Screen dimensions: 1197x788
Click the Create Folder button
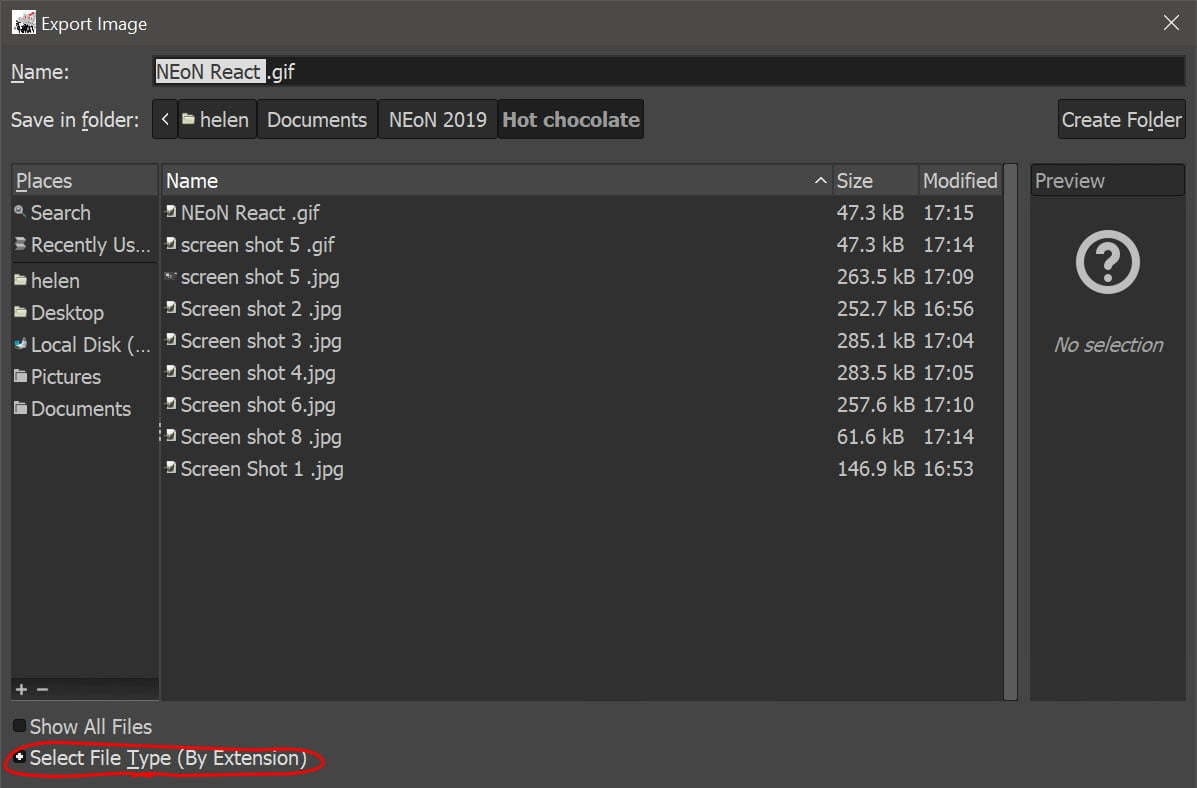pyautogui.click(x=1121, y=119)
